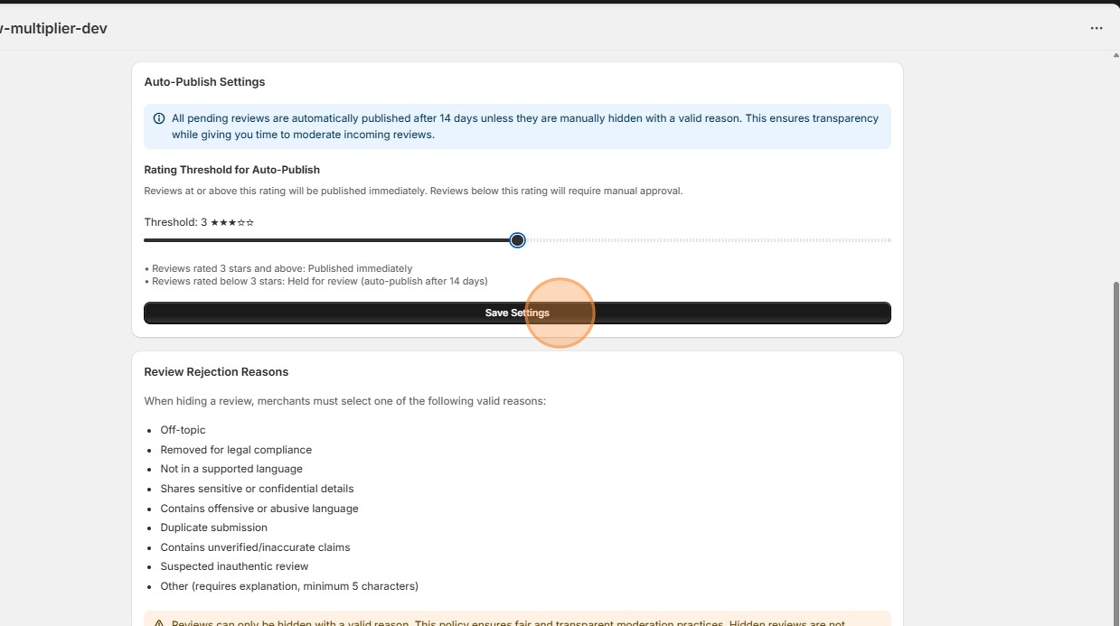Click the info circle icon in the blue banner
The width and height of the screenshot is (1120, 626).
tap(159, 117)
